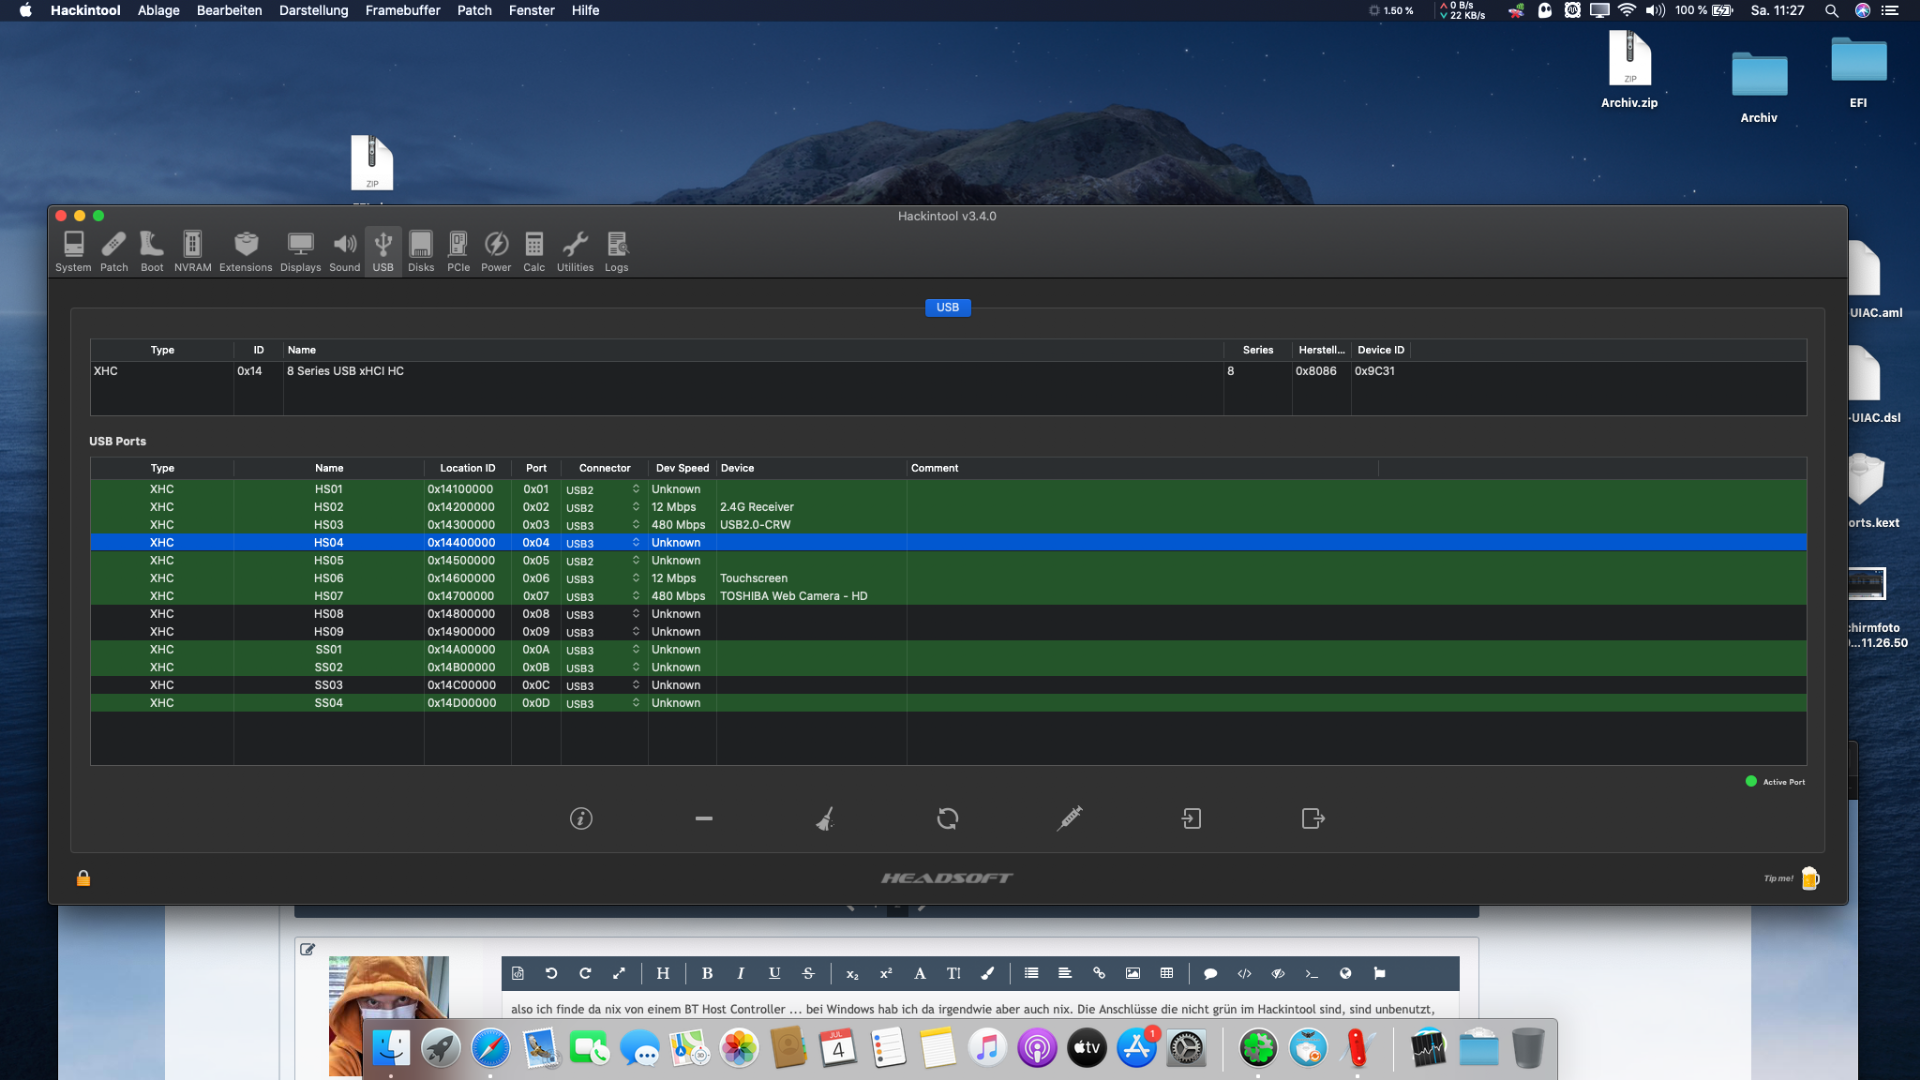Click the blue USB tab button

click(x=947, y=308)
